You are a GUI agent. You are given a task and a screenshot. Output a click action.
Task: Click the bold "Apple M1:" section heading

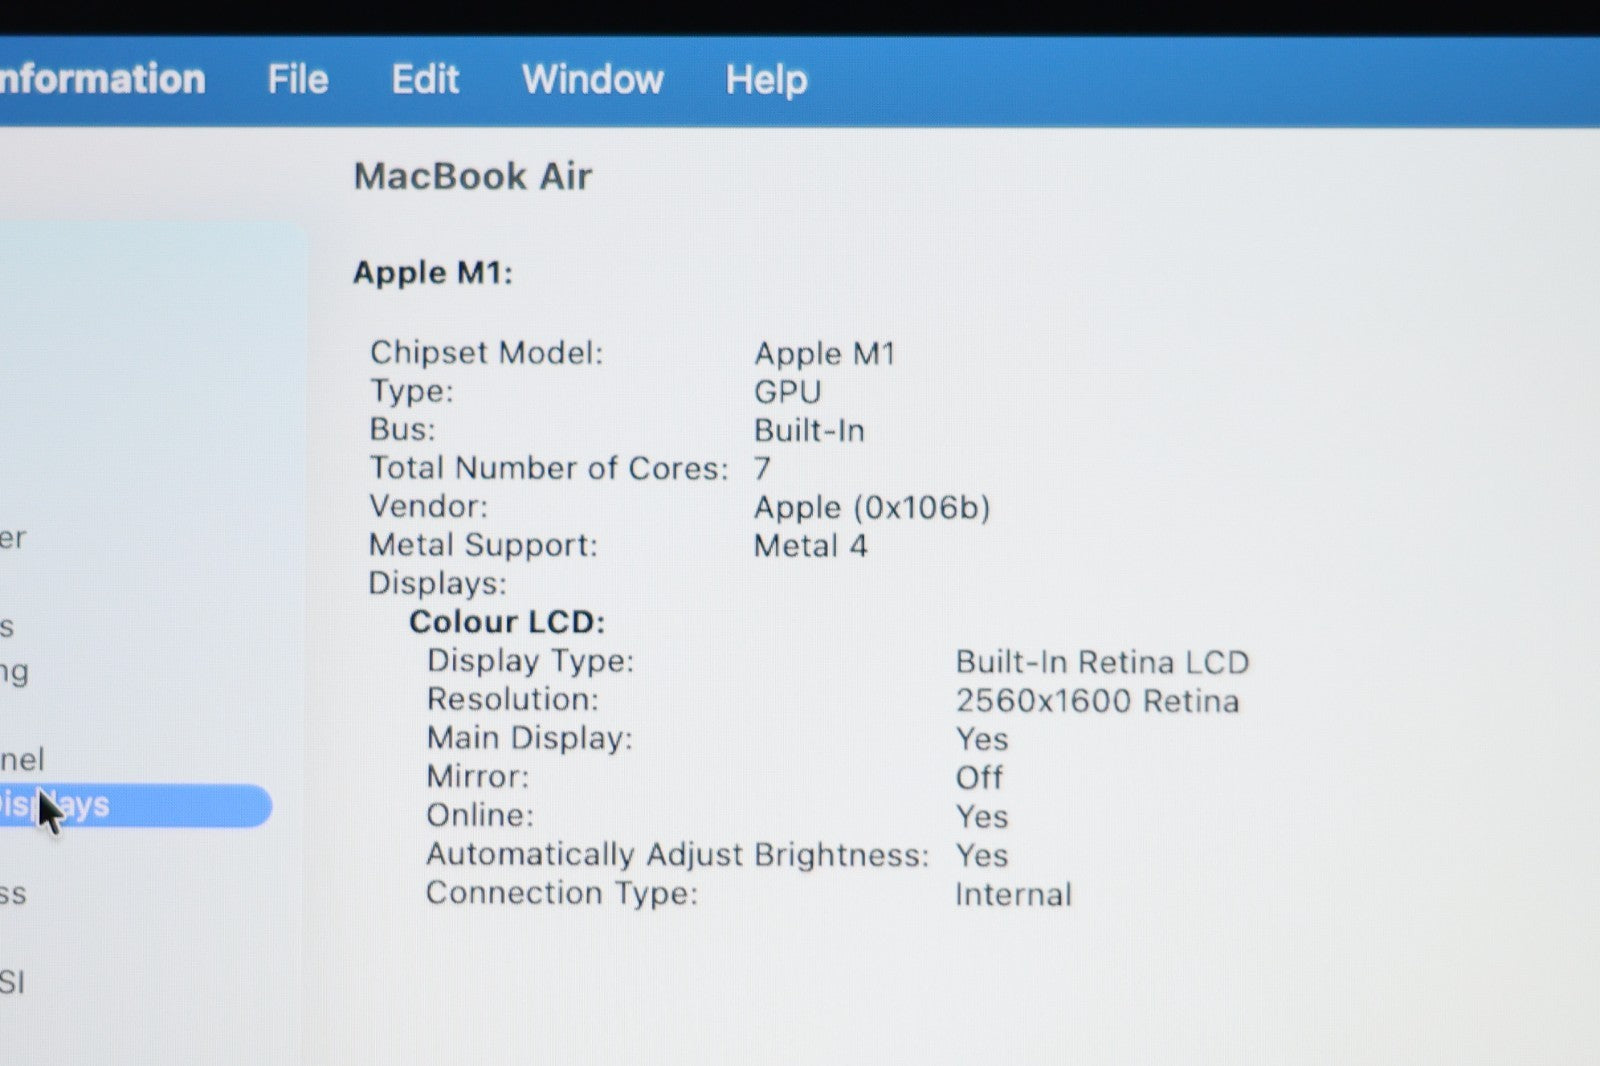pos(432,272)
